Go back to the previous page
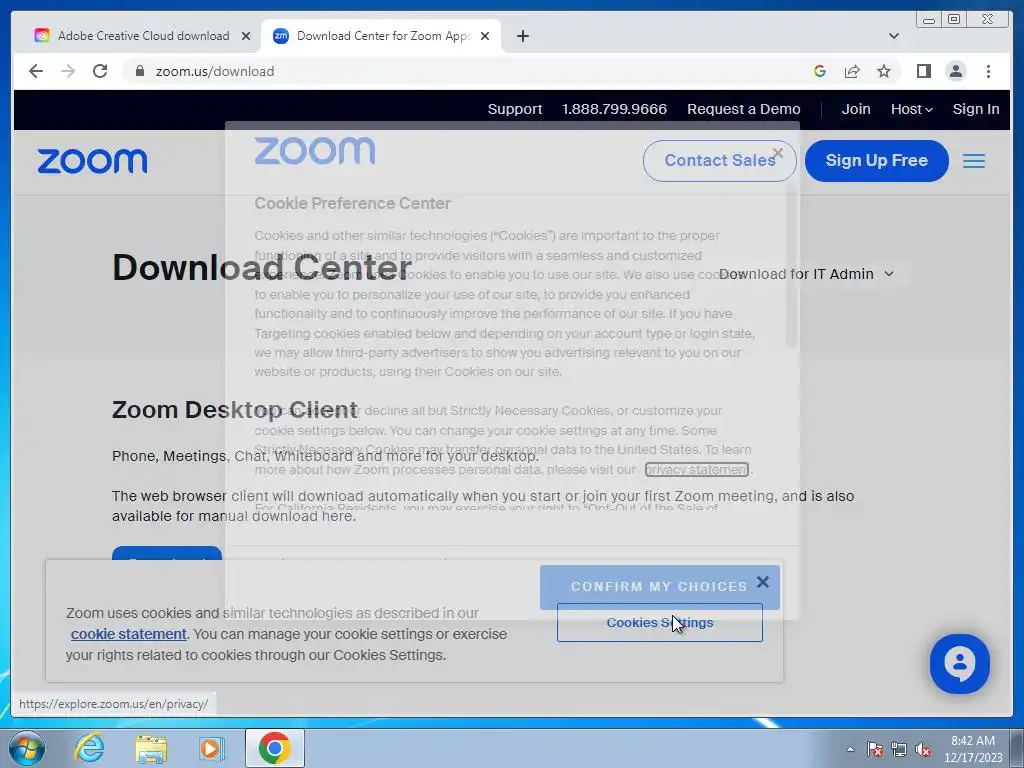Viewport: 1024px width, 768px height. click(x=36, y=71)
